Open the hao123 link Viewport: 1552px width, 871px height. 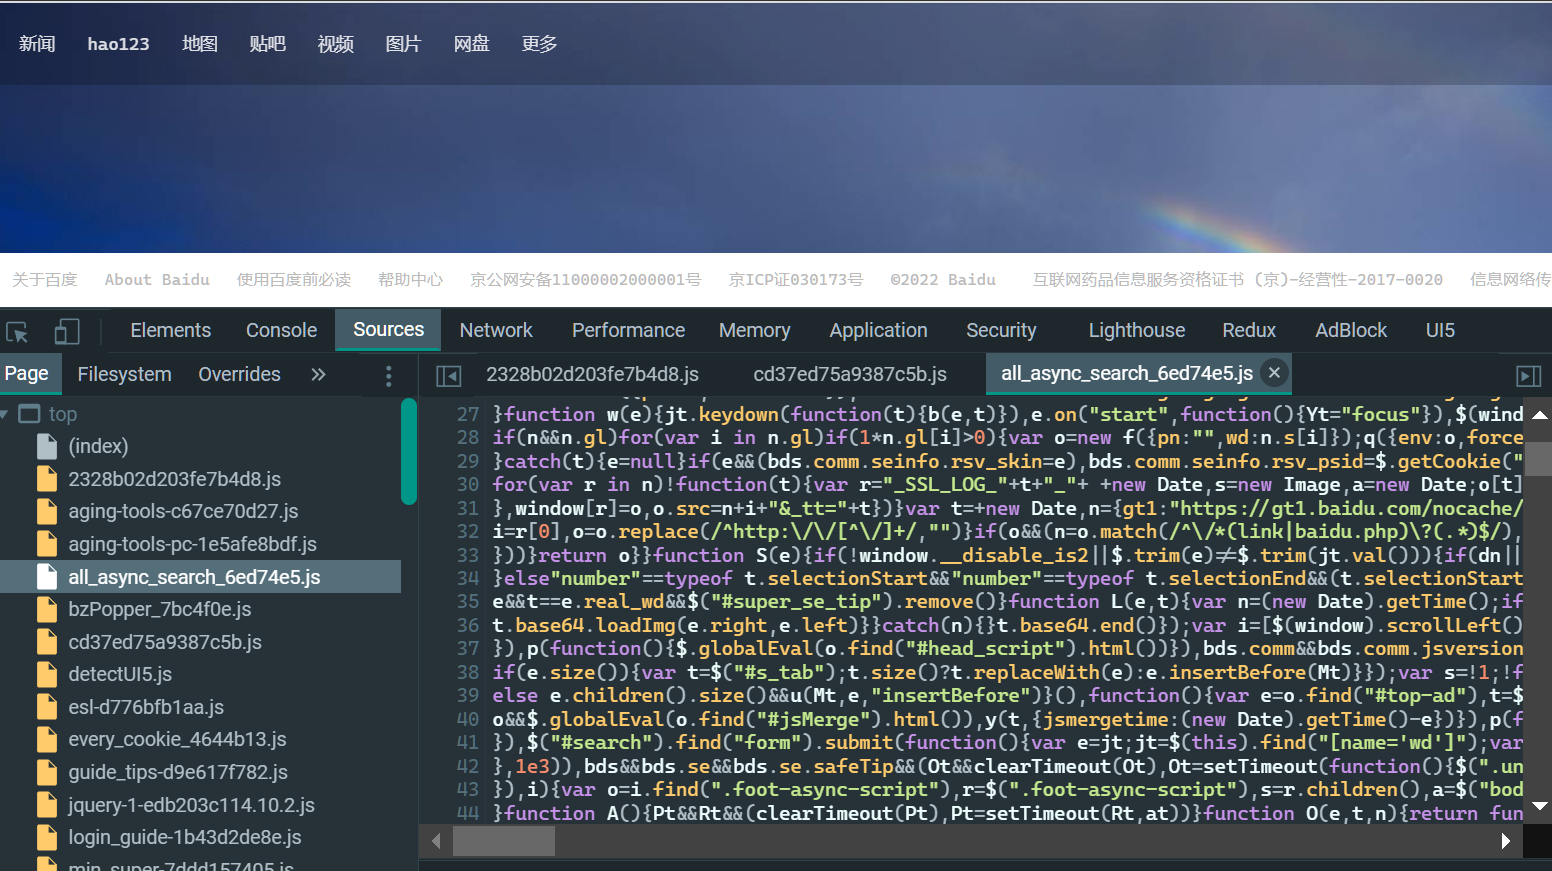118,44
